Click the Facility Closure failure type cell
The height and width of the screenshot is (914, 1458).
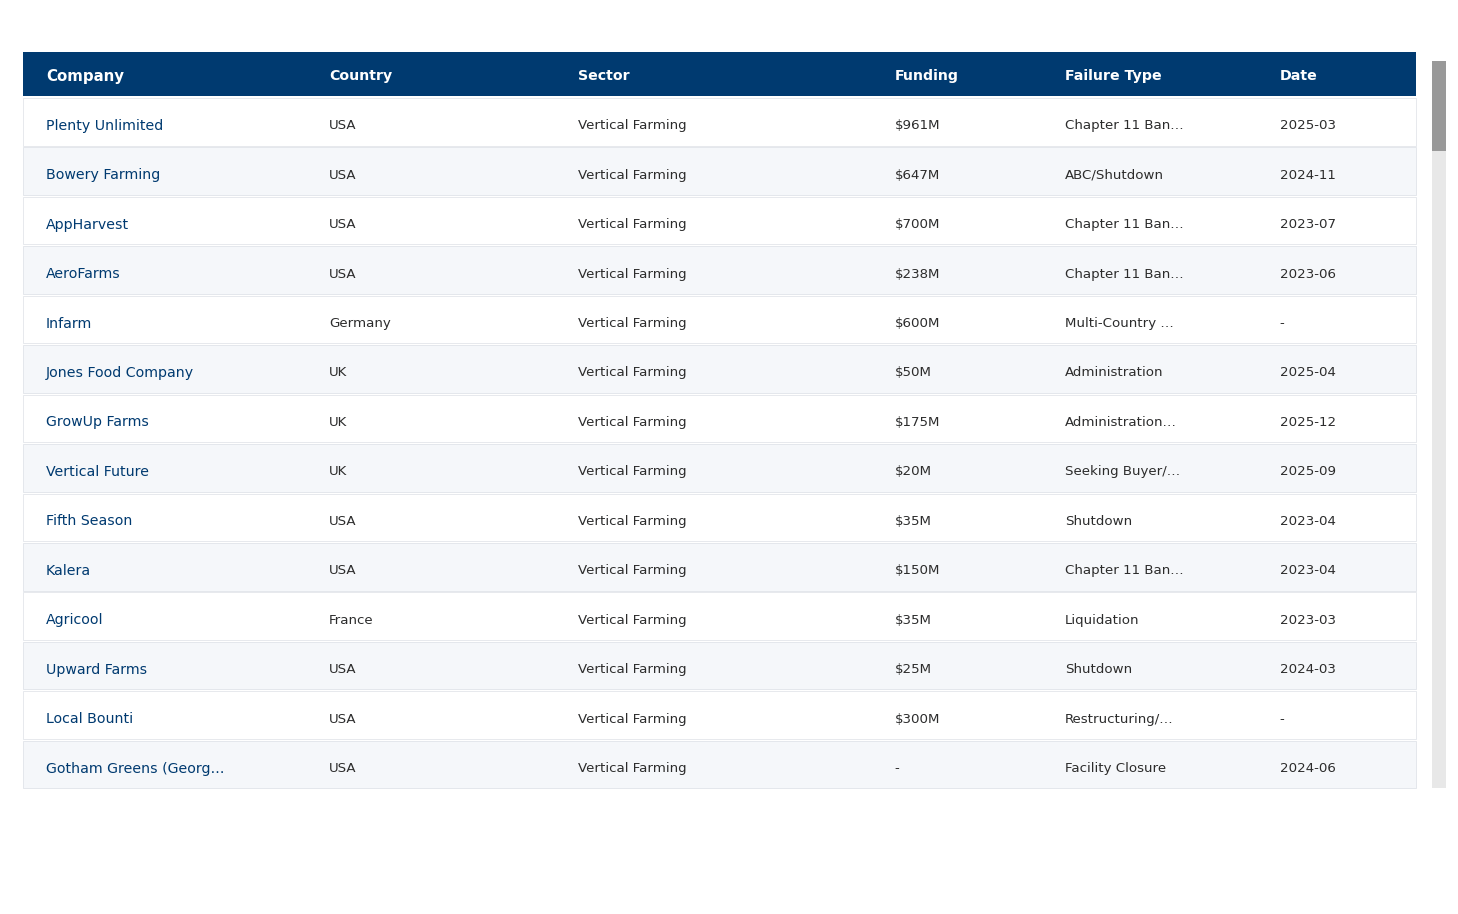[1115, 768]
